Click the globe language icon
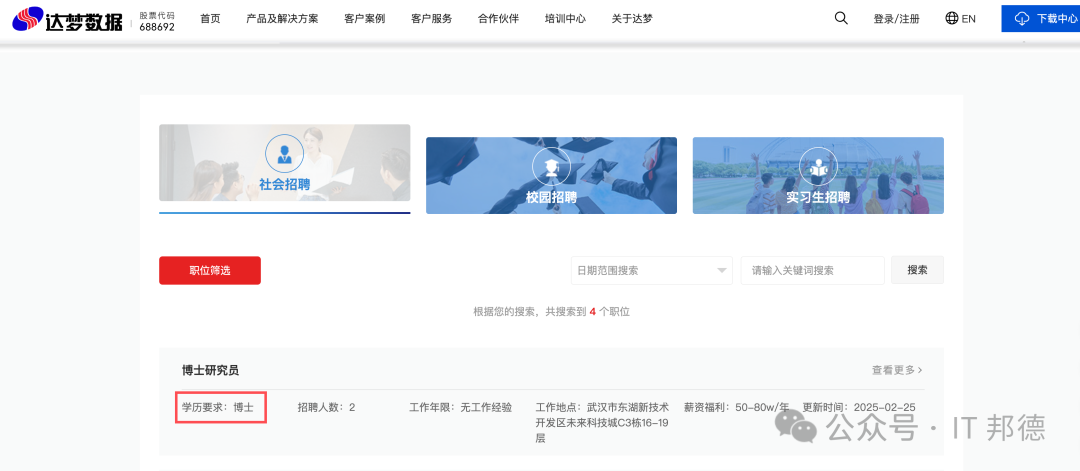The height and width of the screenshot is (471, 1080). (x=952, y=19)
